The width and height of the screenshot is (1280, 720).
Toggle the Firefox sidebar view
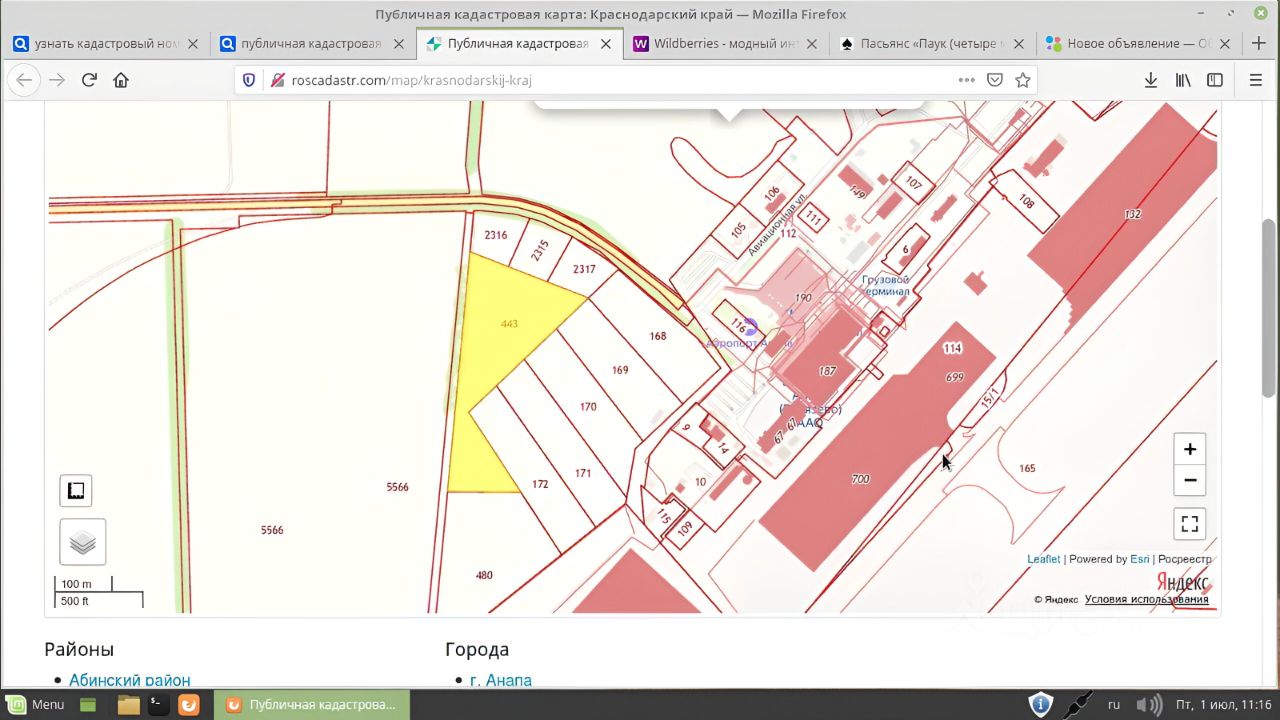(x=1215, y=80)
